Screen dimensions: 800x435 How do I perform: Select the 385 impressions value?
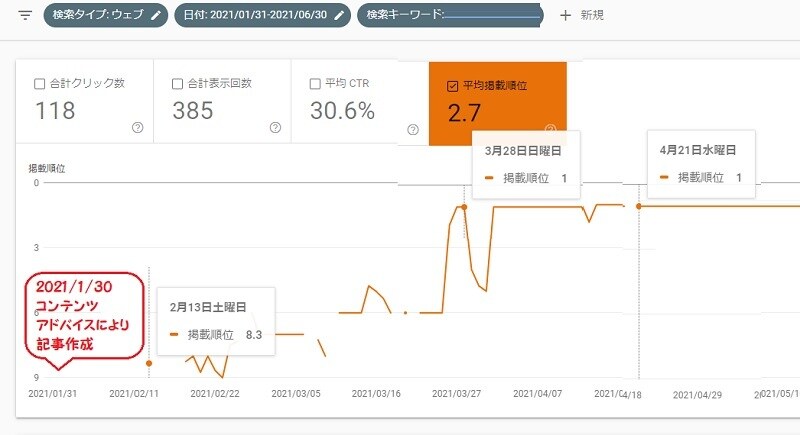click(x=193, y=111)
